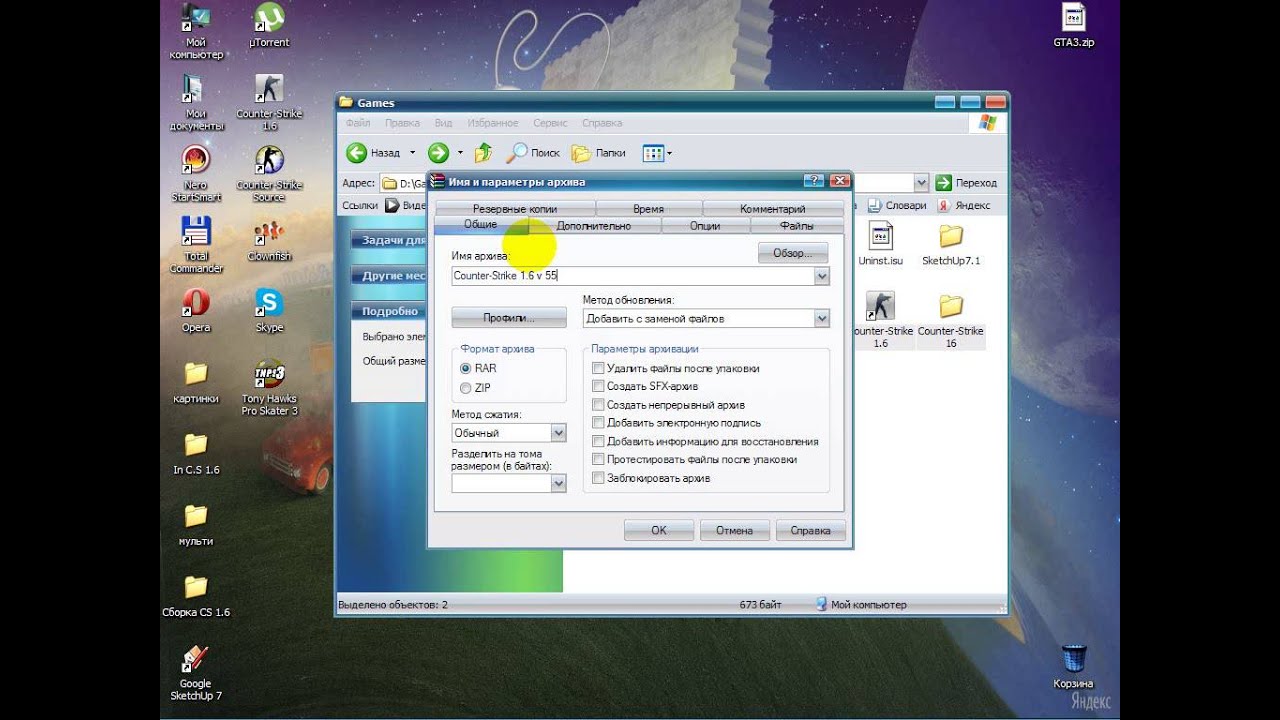Enable Создать непрерывный архив option

[x=598, y=405]
